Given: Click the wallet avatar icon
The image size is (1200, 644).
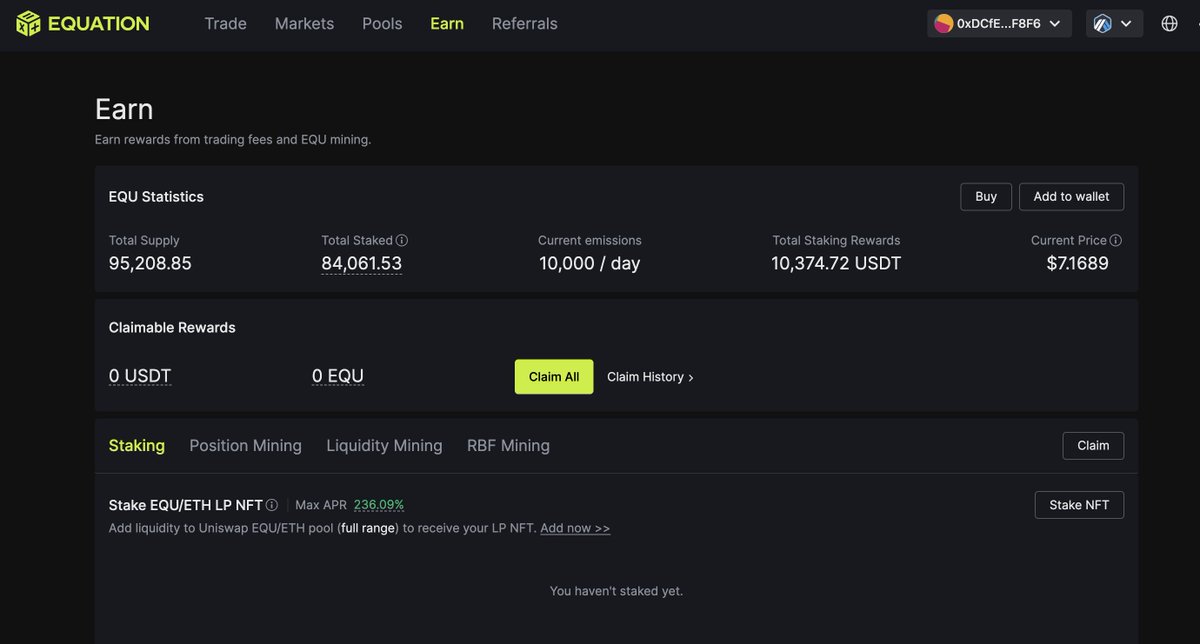Looking at the screenshot, I should pos(943,23).
